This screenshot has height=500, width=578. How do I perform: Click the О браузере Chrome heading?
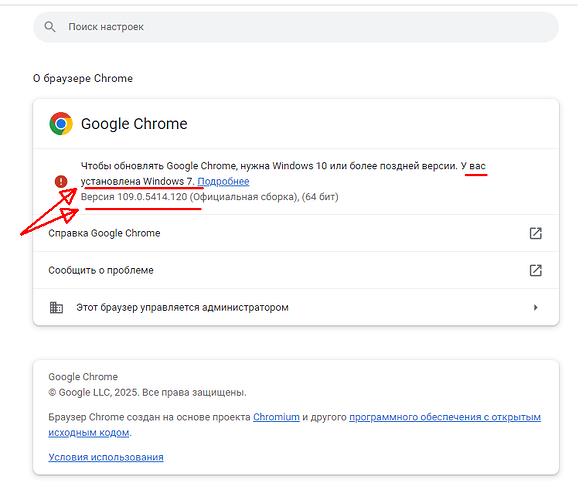click(x=83, y=78)
